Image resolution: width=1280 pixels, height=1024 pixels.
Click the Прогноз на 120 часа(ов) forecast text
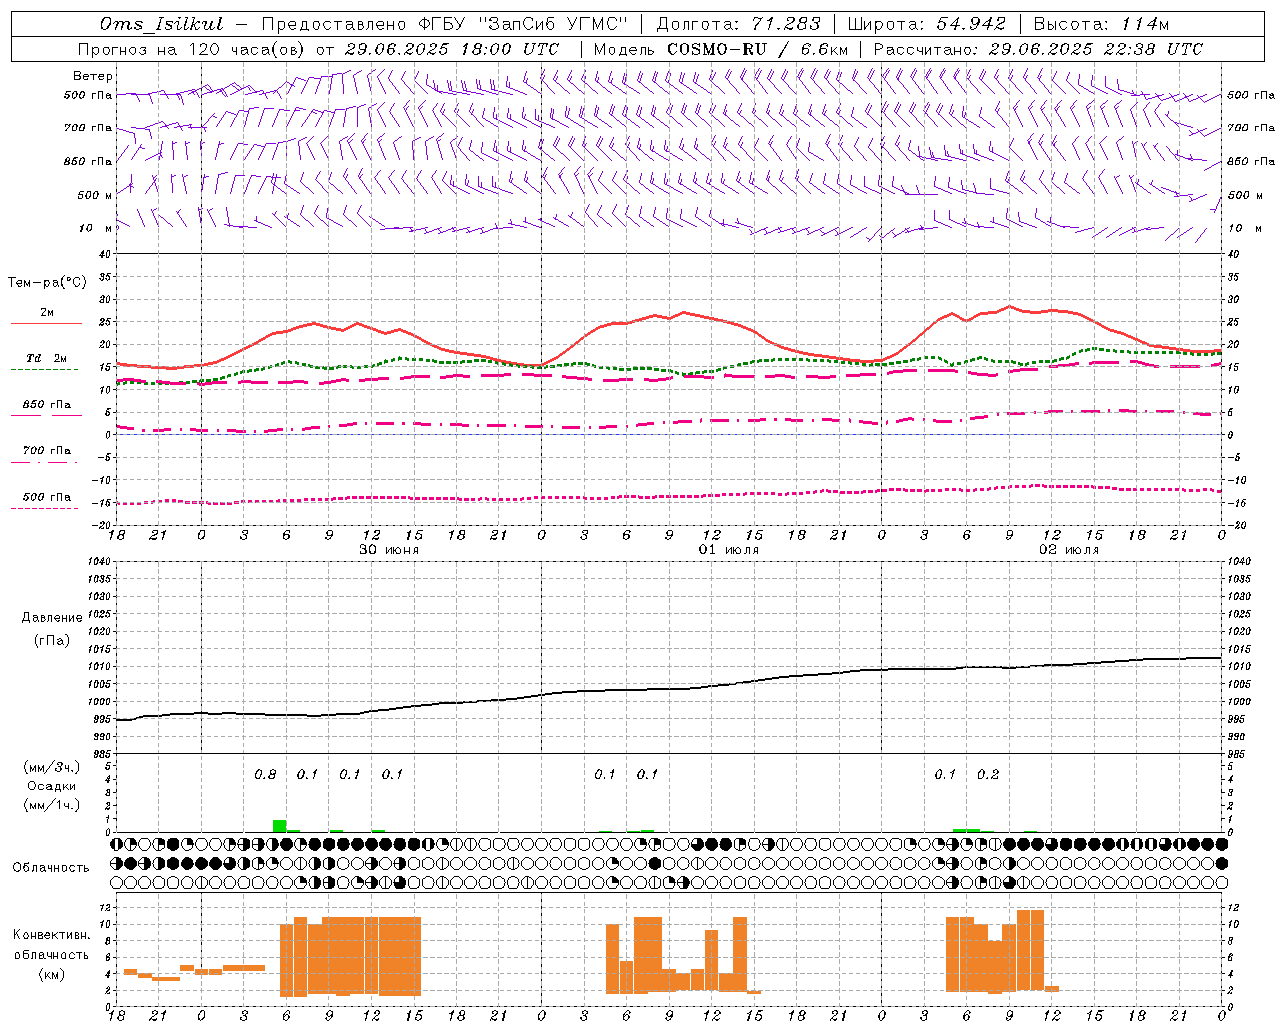(x=193, y=49)
